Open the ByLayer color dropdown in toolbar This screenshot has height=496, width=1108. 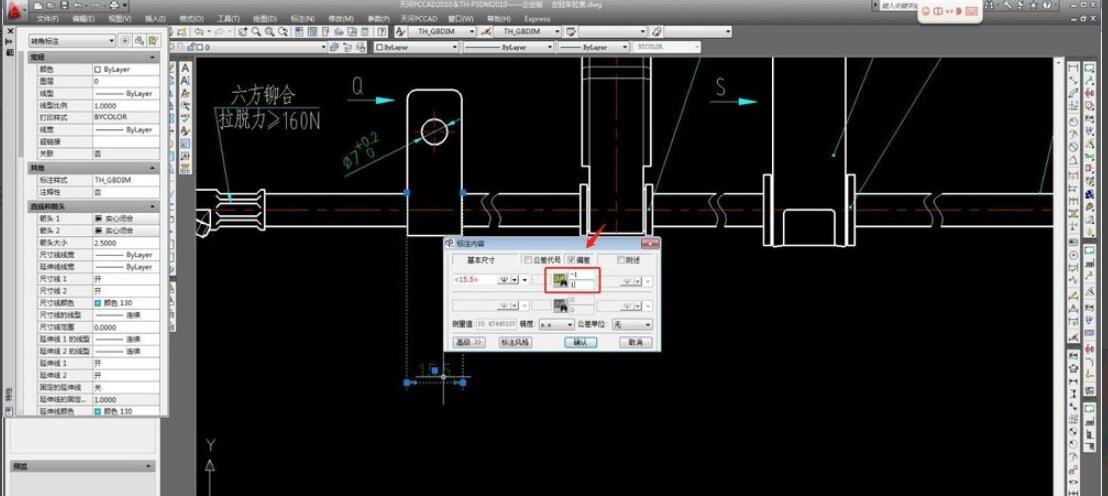coord(417,47)
